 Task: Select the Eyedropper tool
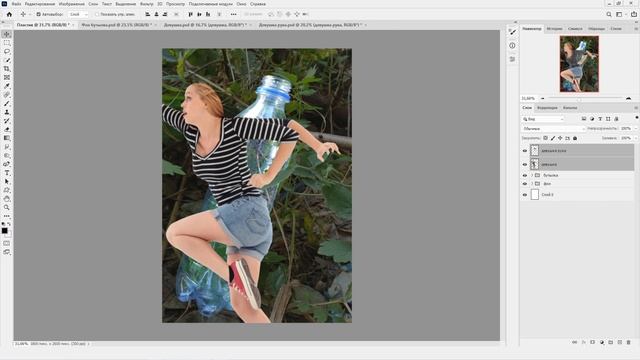pyautogui.click(x=7, y=86)
